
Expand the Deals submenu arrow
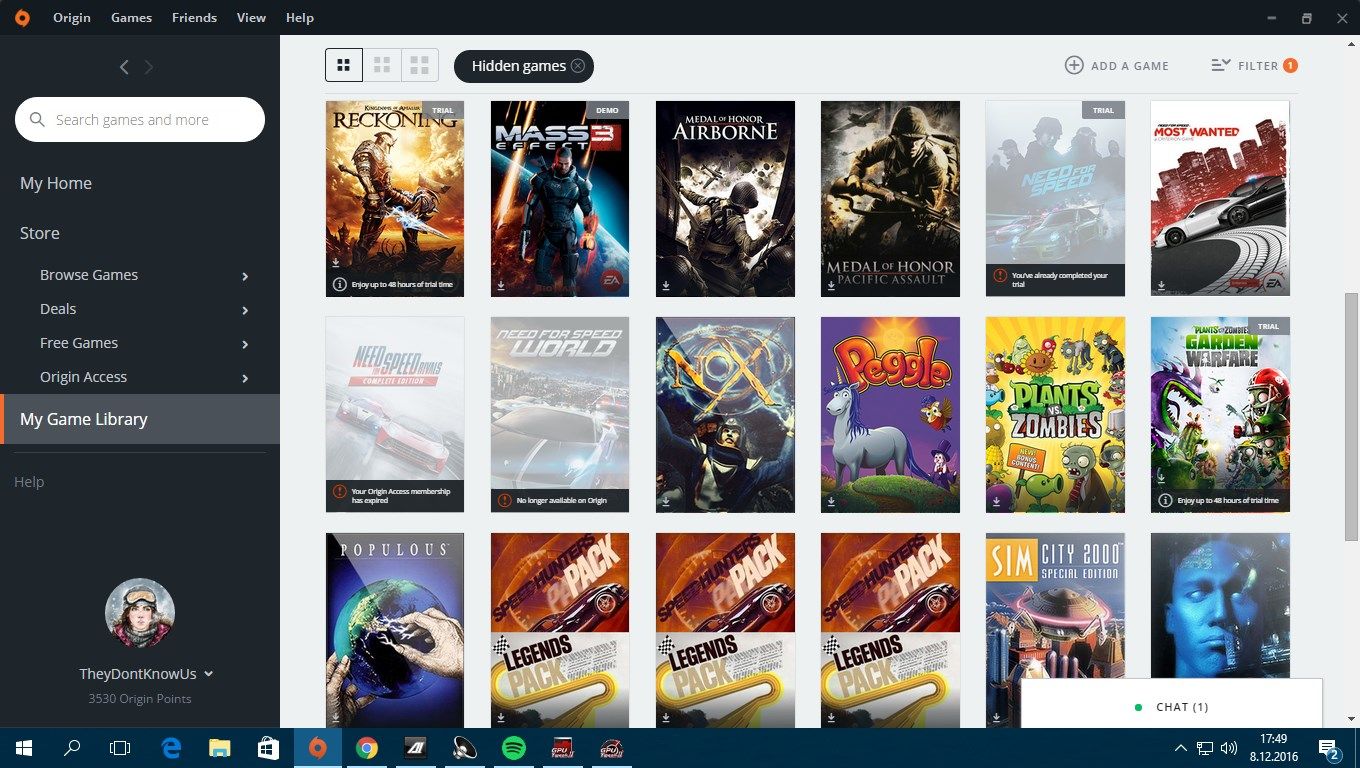coord(245,310)
